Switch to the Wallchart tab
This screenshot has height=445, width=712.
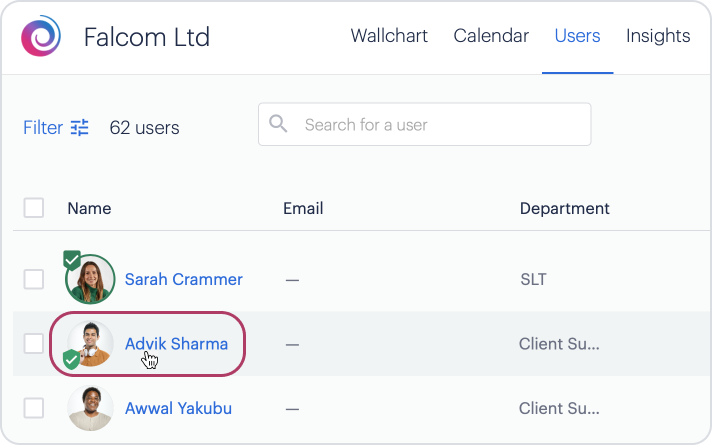tap(389, 36)
